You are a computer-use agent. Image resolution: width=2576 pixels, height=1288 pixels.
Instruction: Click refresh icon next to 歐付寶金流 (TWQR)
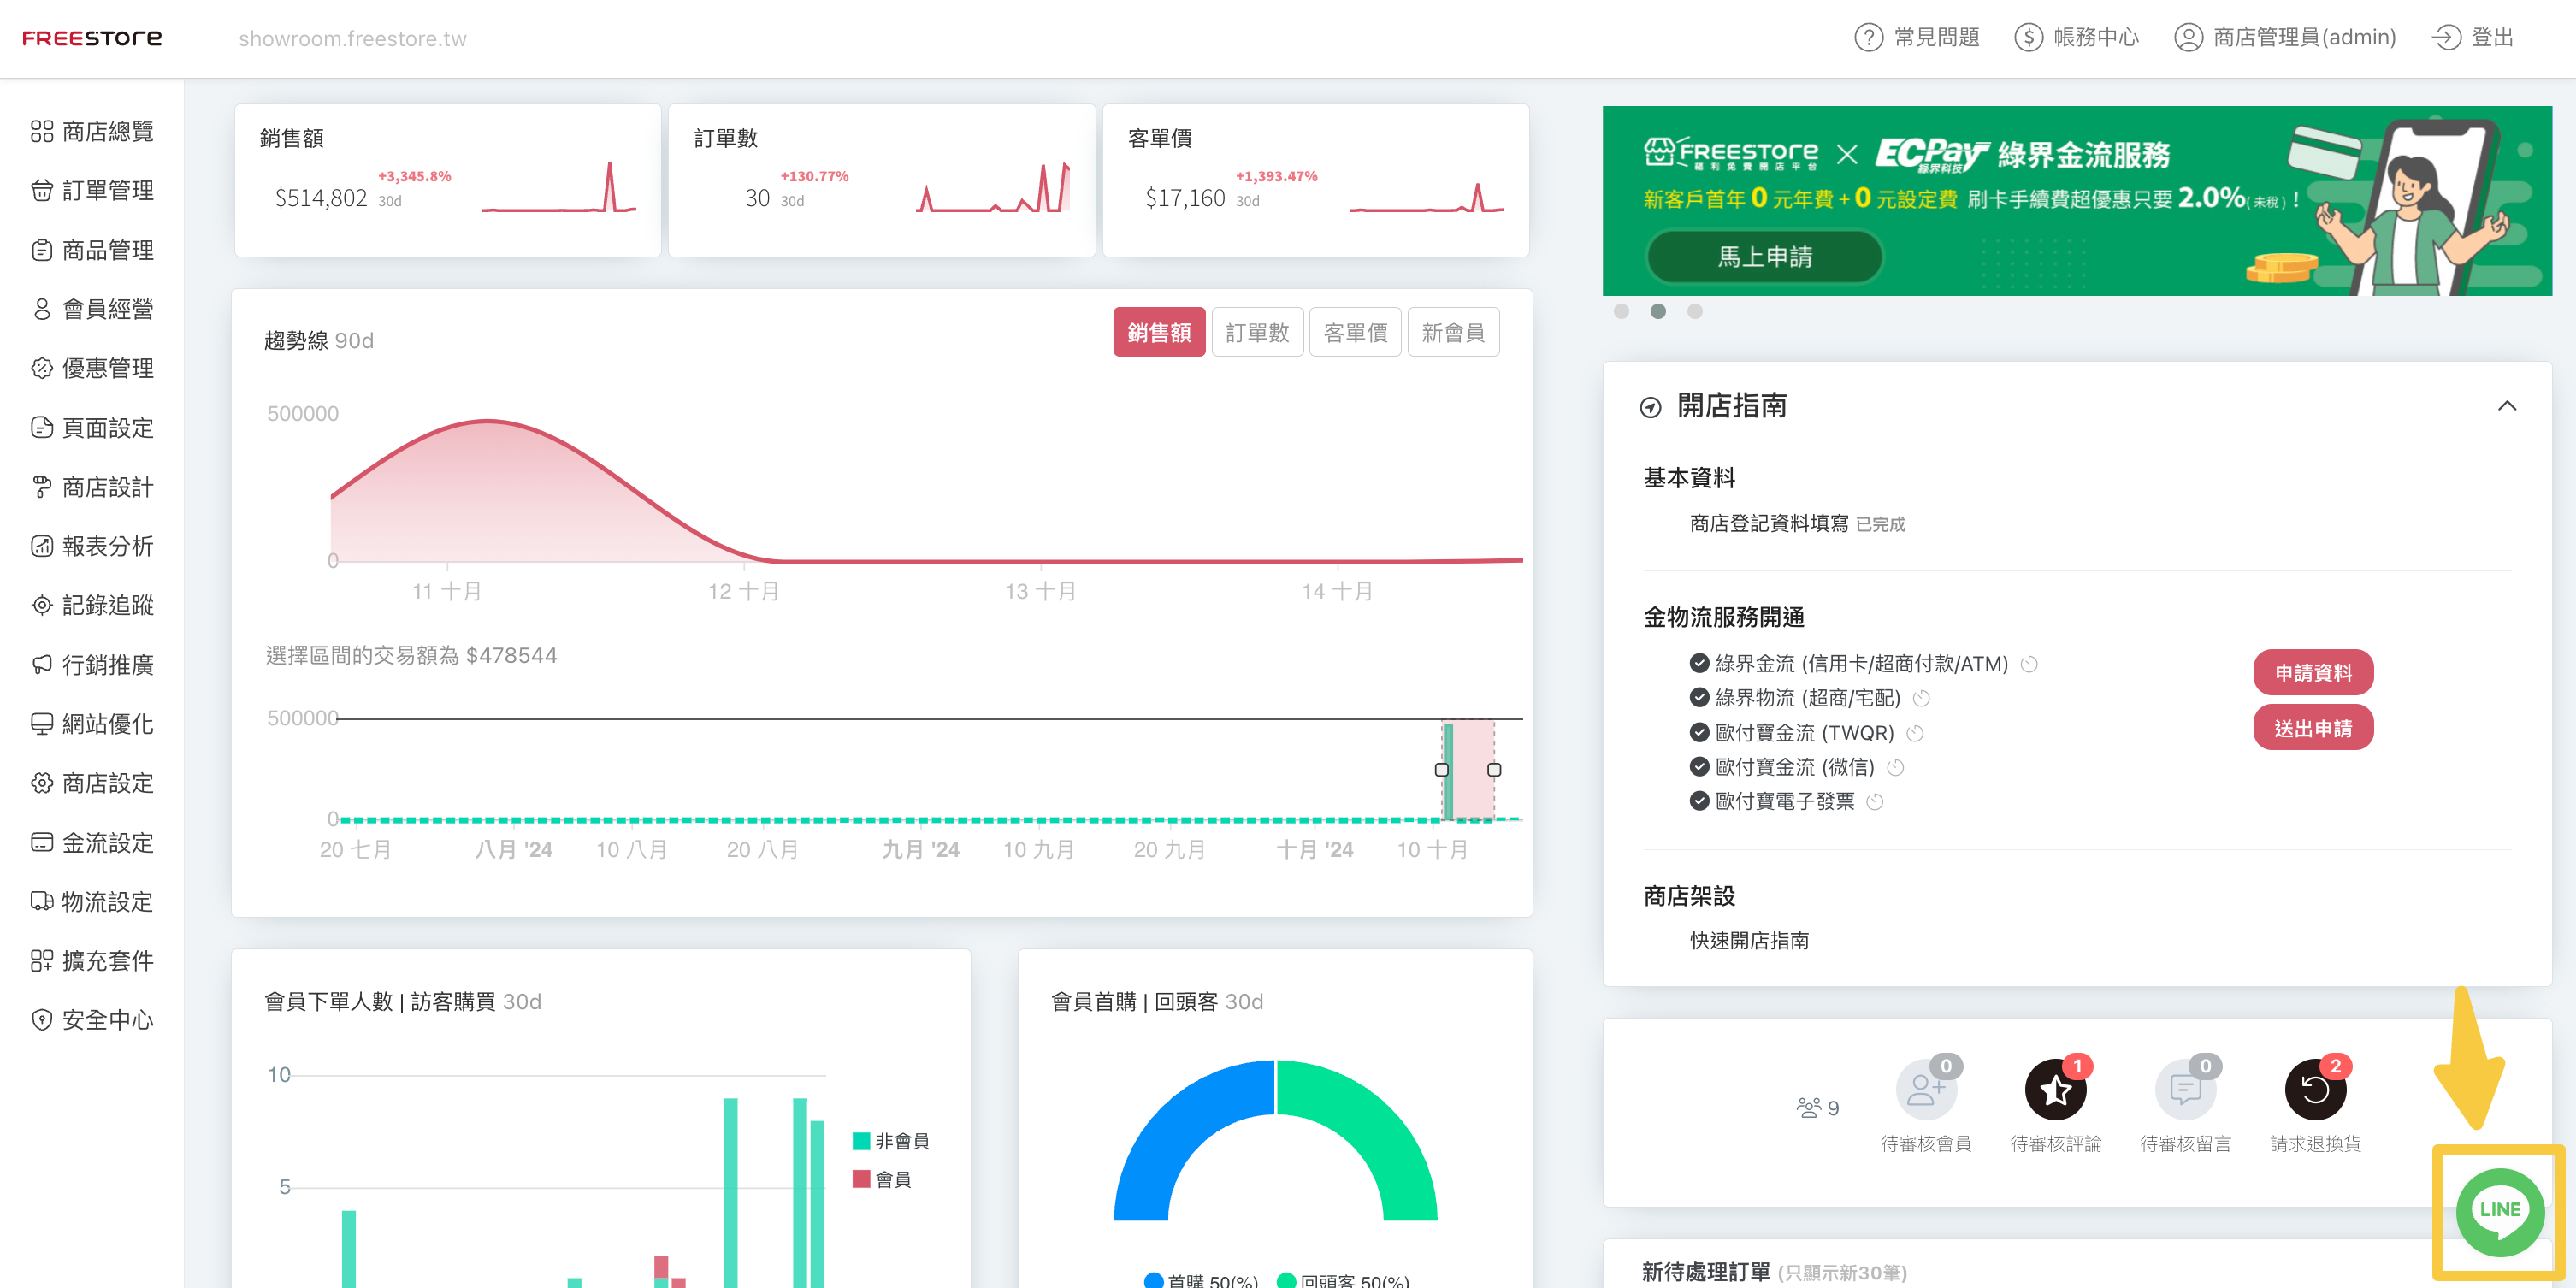[x=1915, y=733]
